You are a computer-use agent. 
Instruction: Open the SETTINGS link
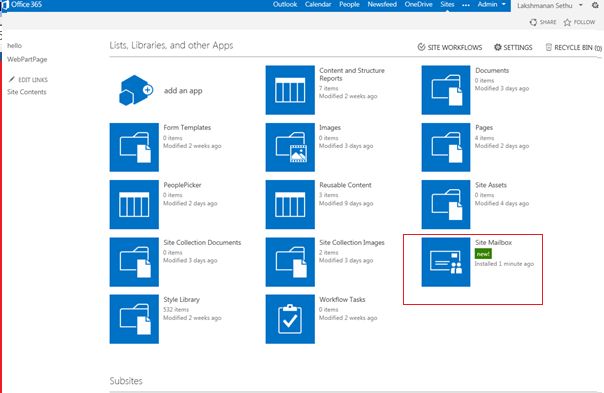(513, 47)
